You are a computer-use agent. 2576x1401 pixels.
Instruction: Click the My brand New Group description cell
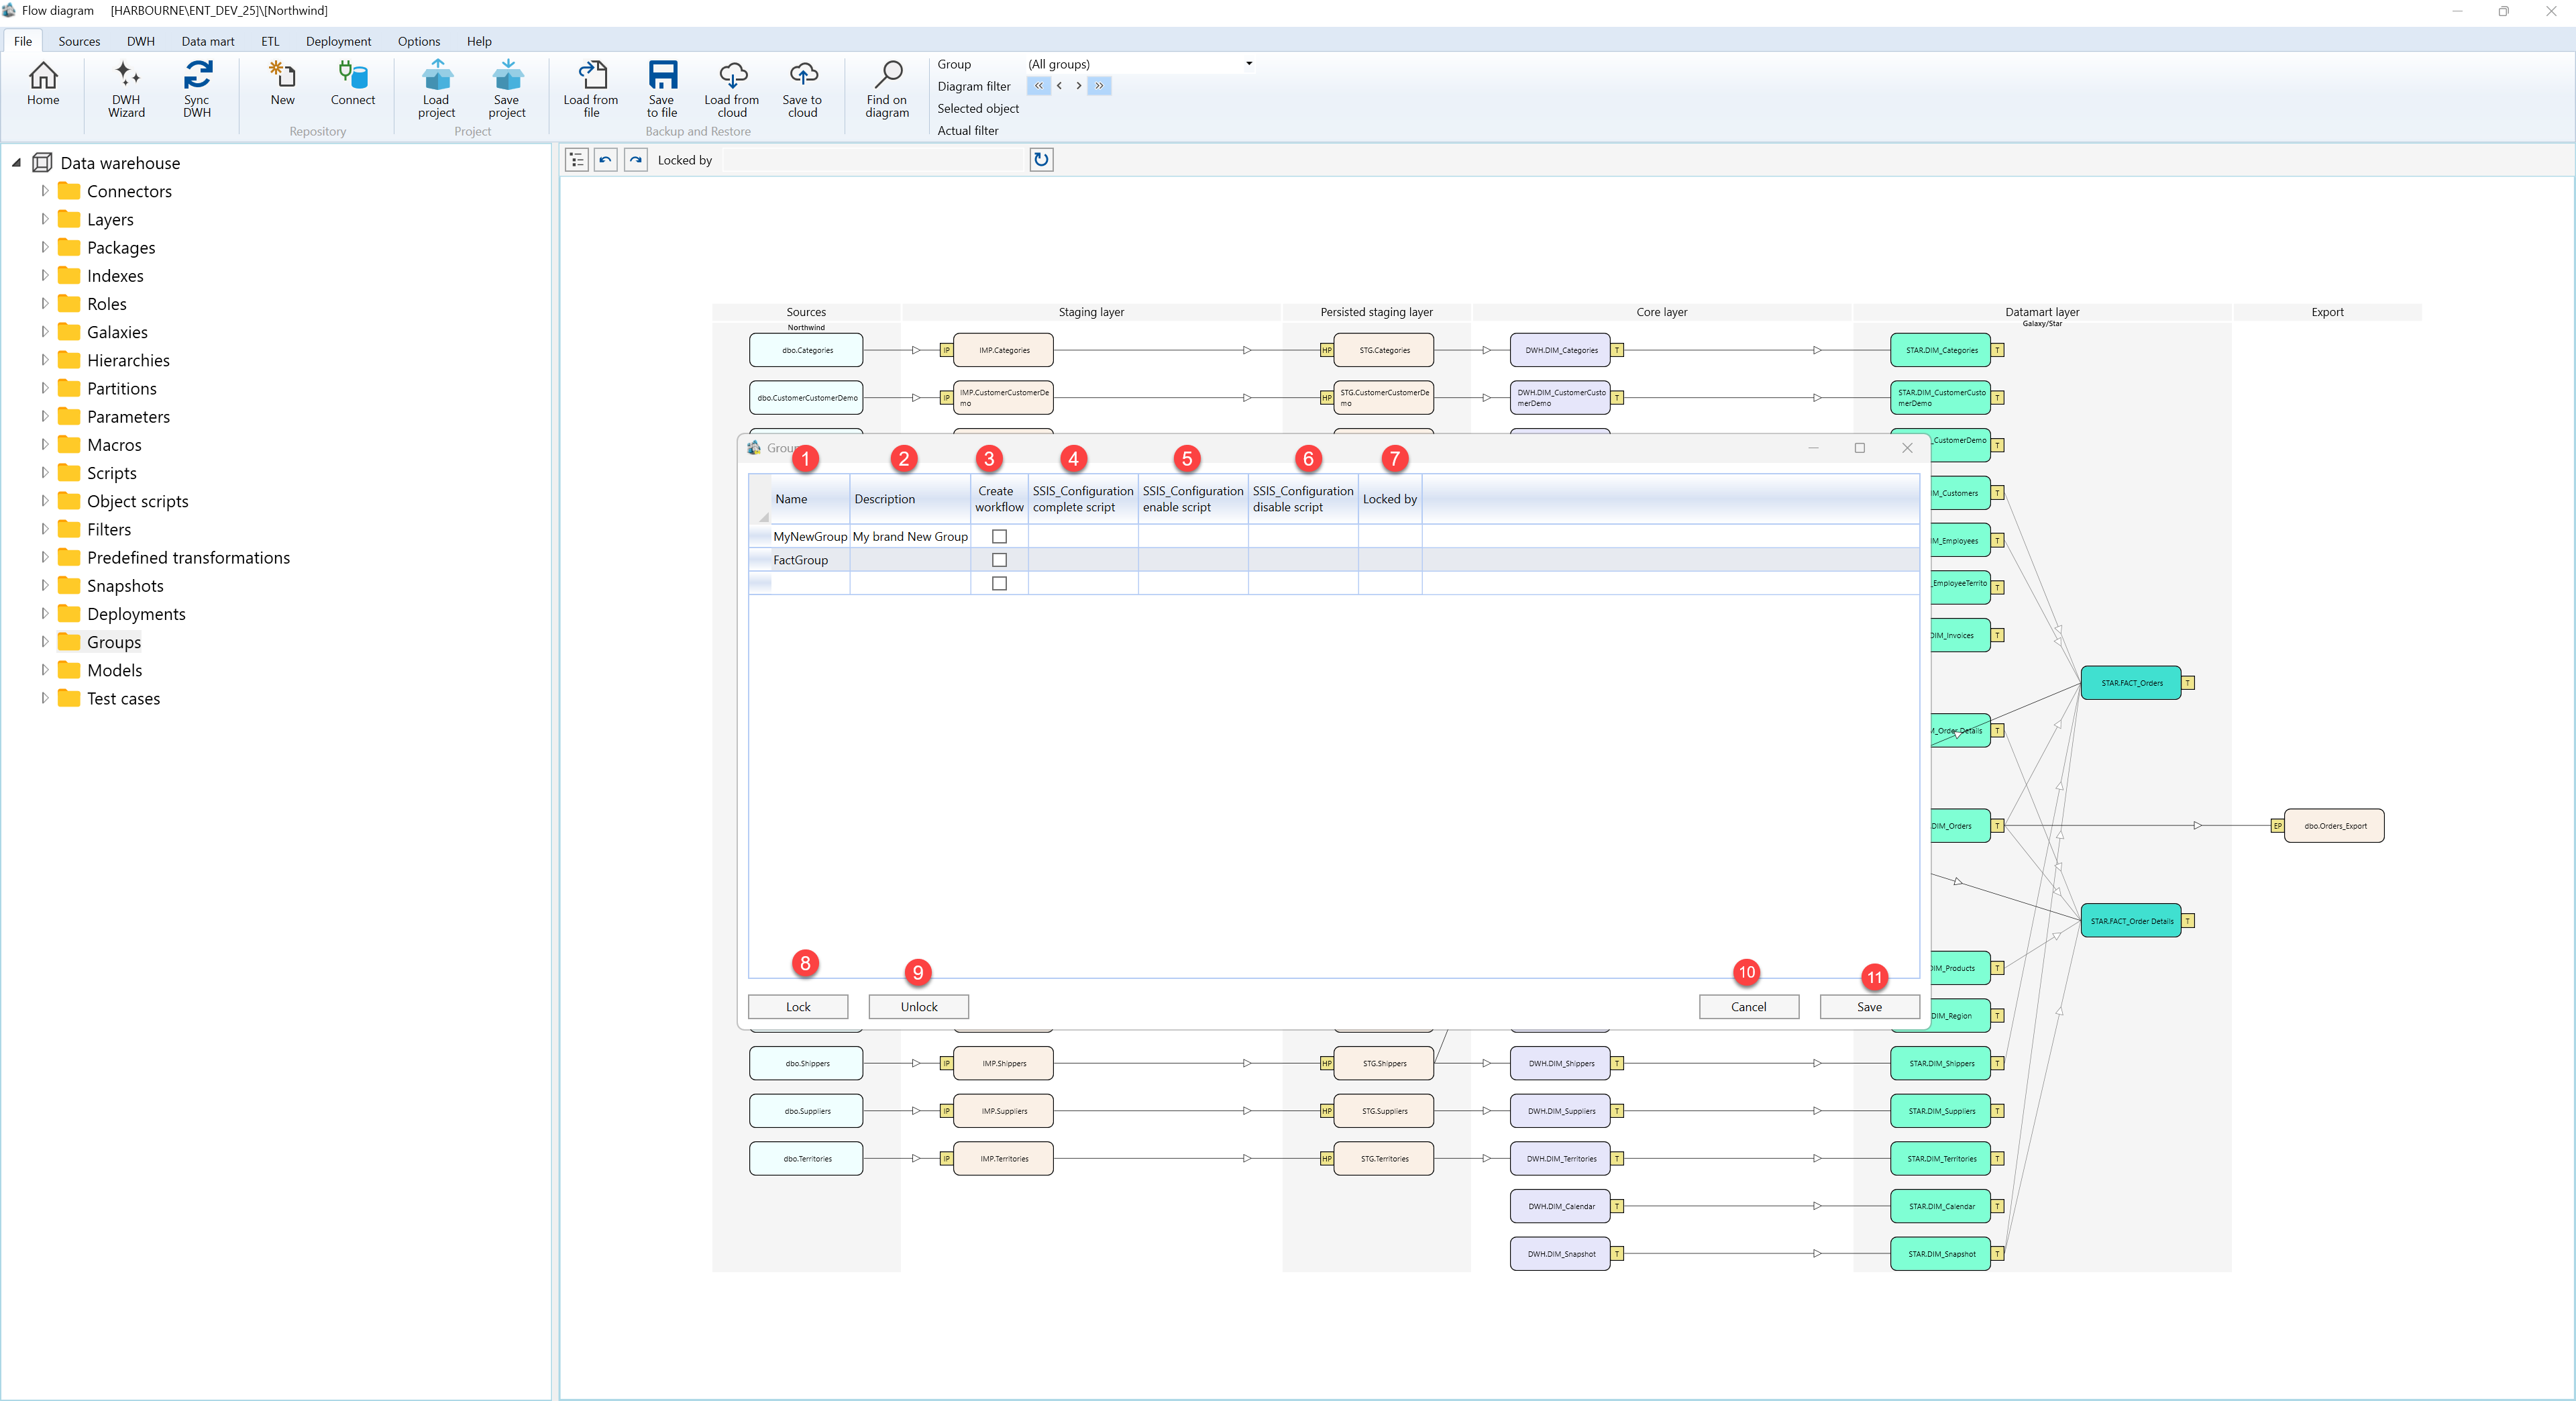click(x=910, y=537)
